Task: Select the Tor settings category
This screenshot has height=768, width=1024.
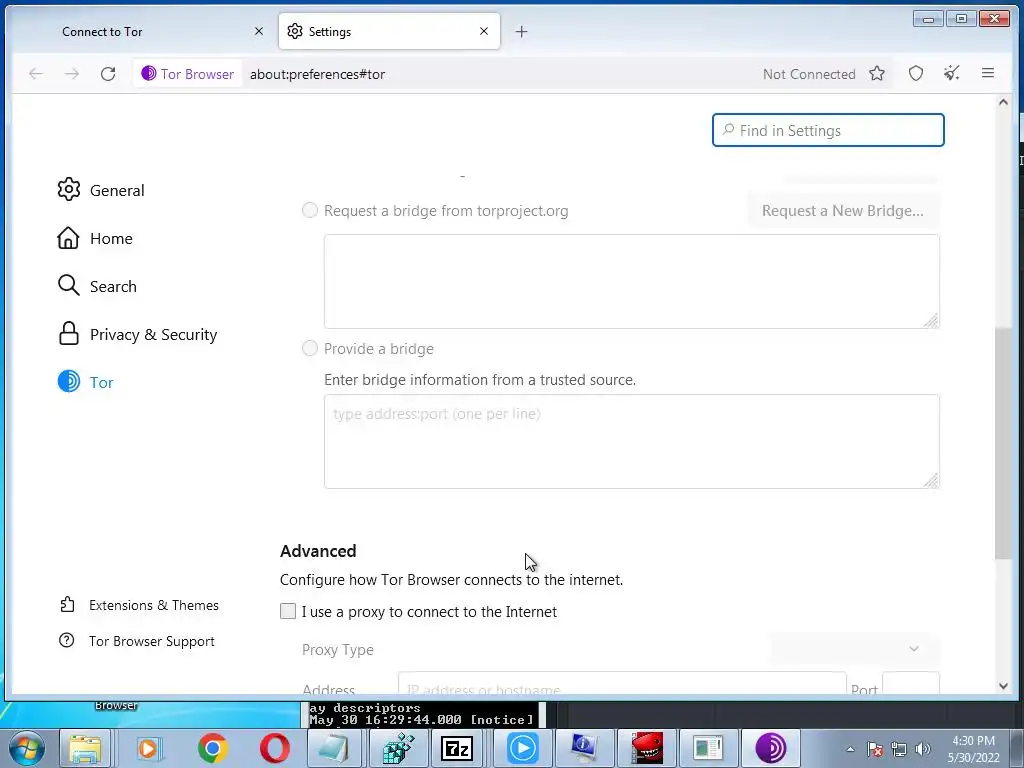Action: point(86,382)
